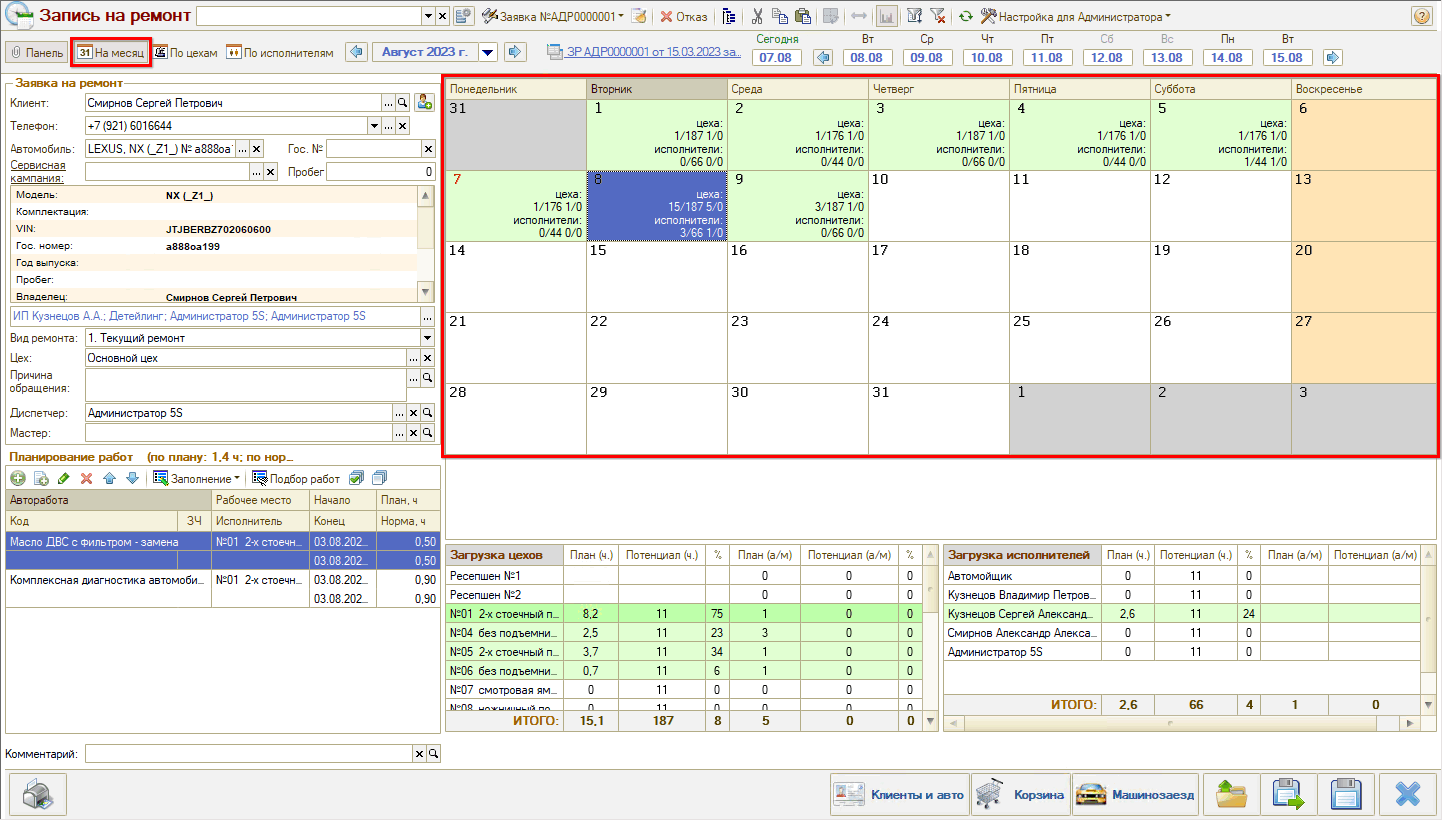Image resolution: width=1442 pixels, height=820 pixels.
Task: Move work row up with arrow icon
Action: 110,479
